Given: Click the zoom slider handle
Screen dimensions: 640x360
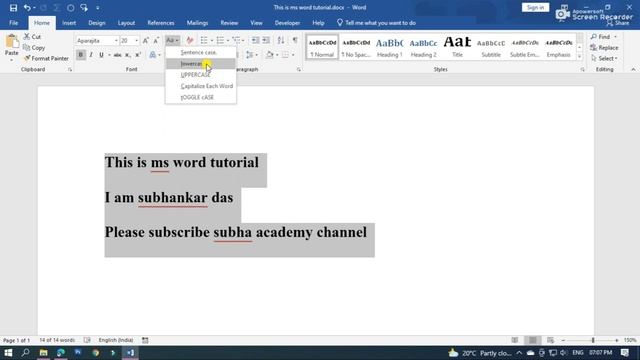Looking at the screenshot, I should [x=593, y=340].
